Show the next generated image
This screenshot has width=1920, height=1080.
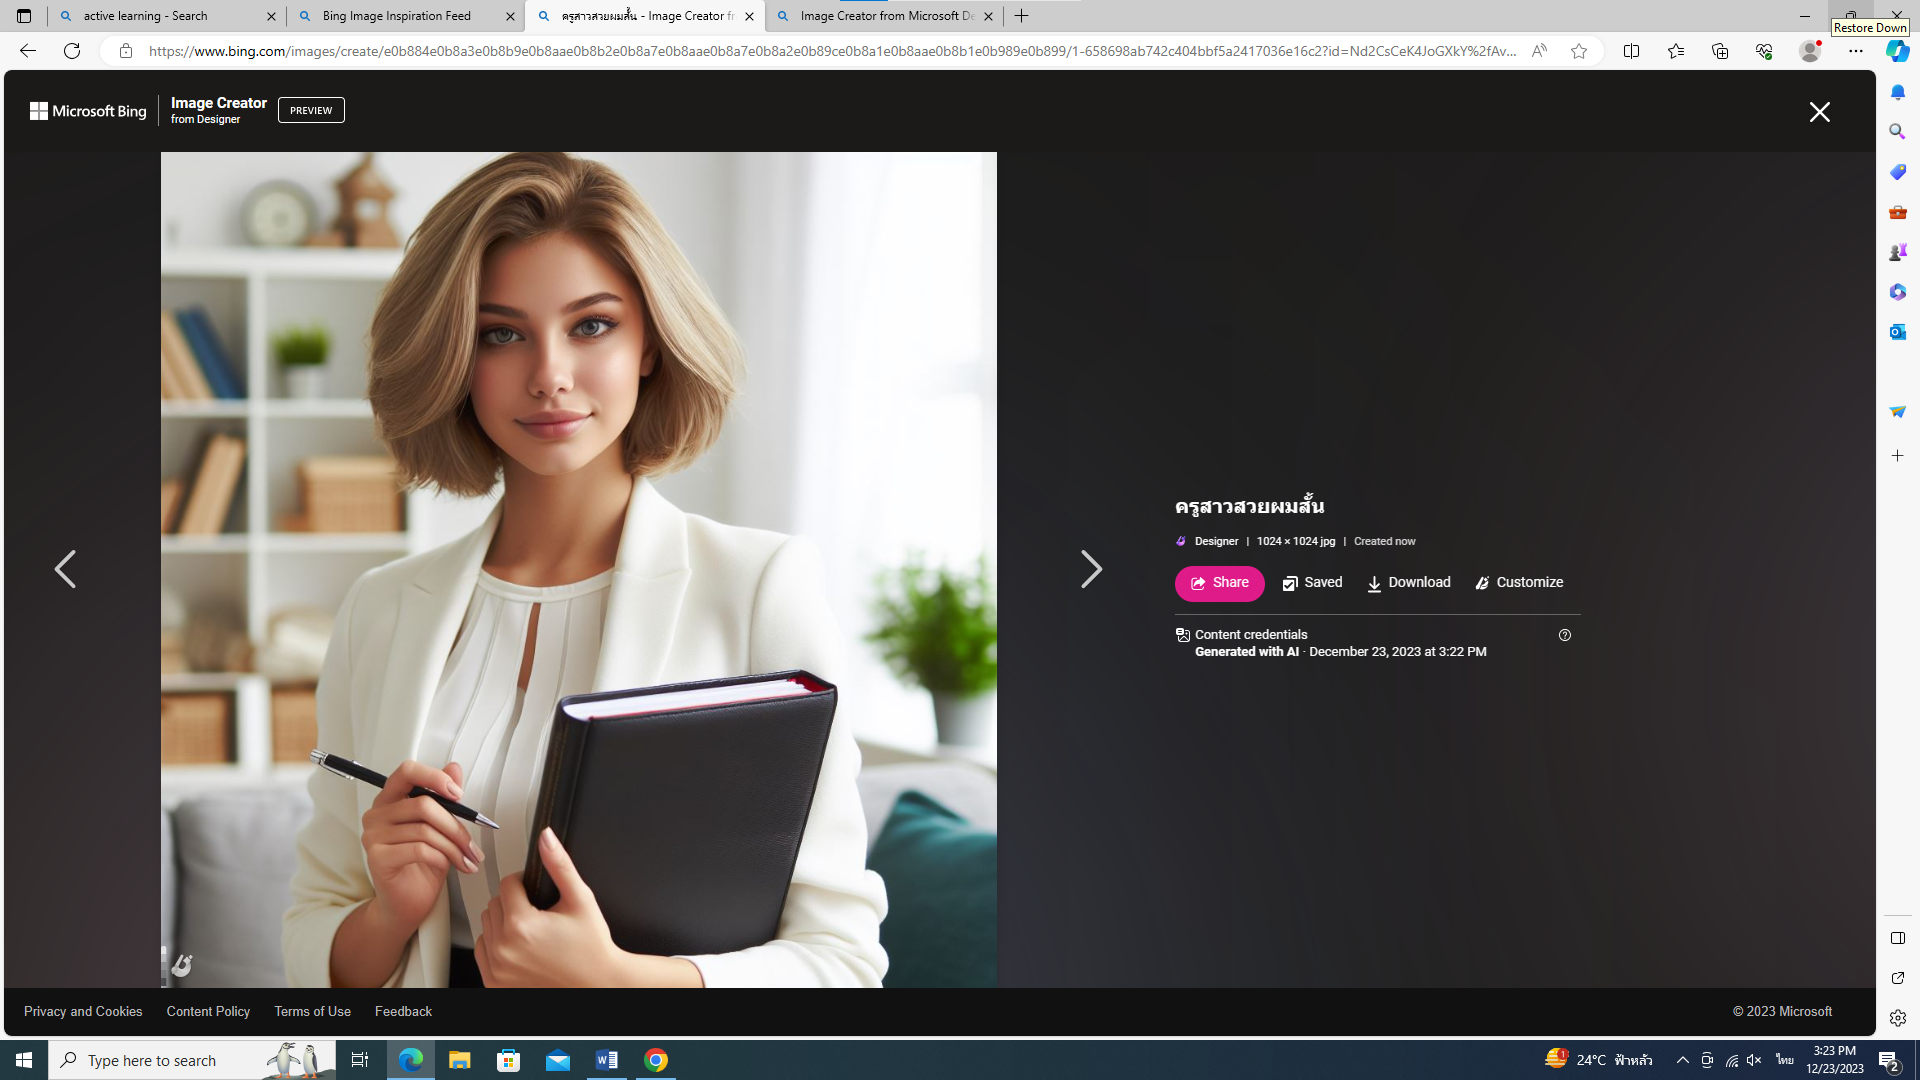click(1091, 569)
